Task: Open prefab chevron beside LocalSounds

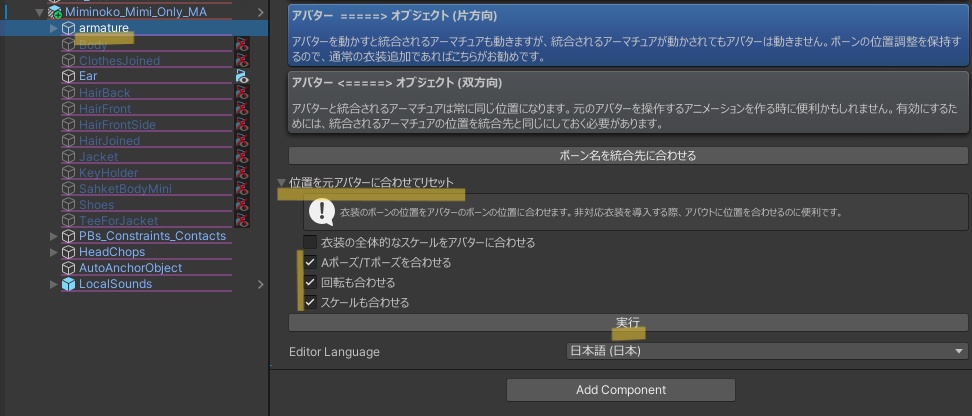Action: [260, 284]
